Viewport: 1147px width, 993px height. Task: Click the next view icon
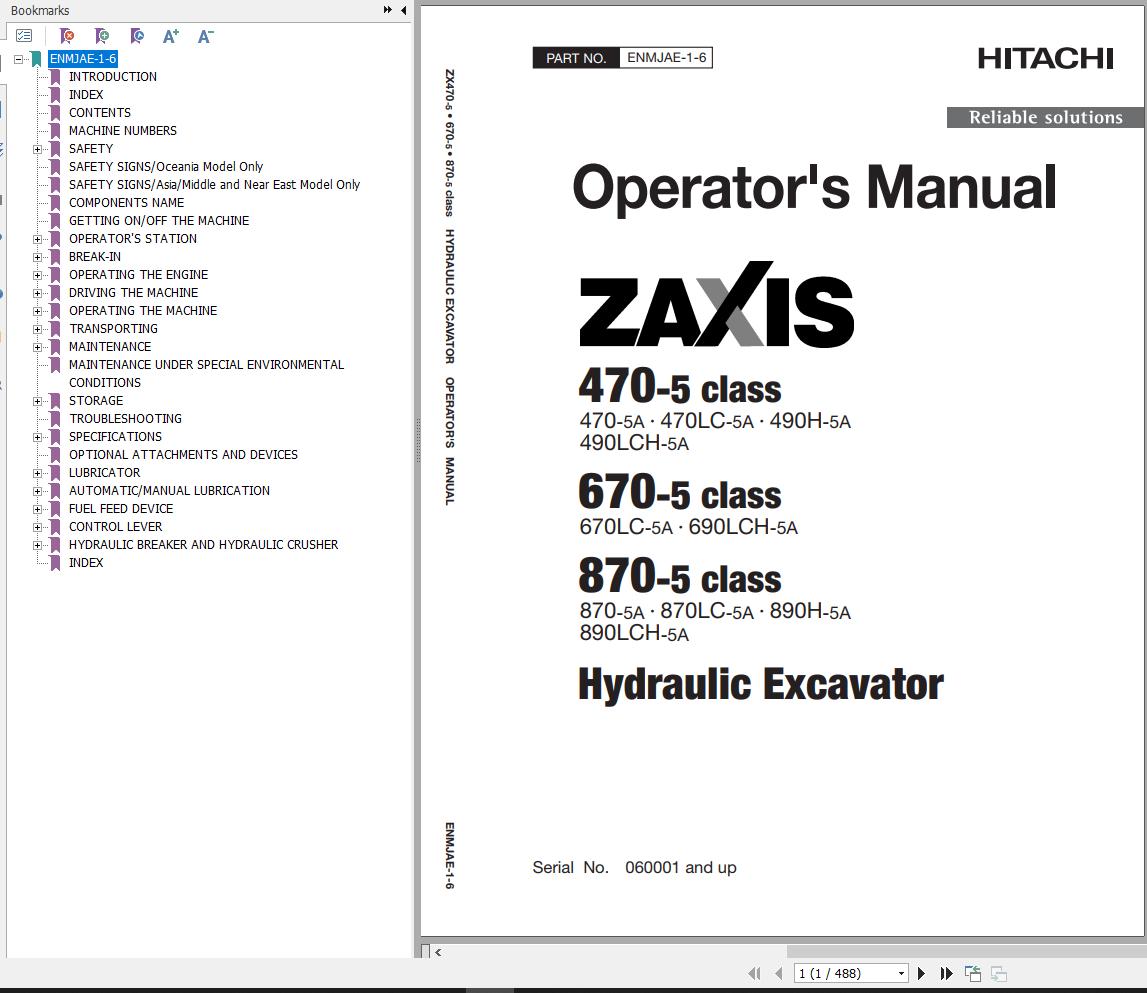tap(999, 974)
